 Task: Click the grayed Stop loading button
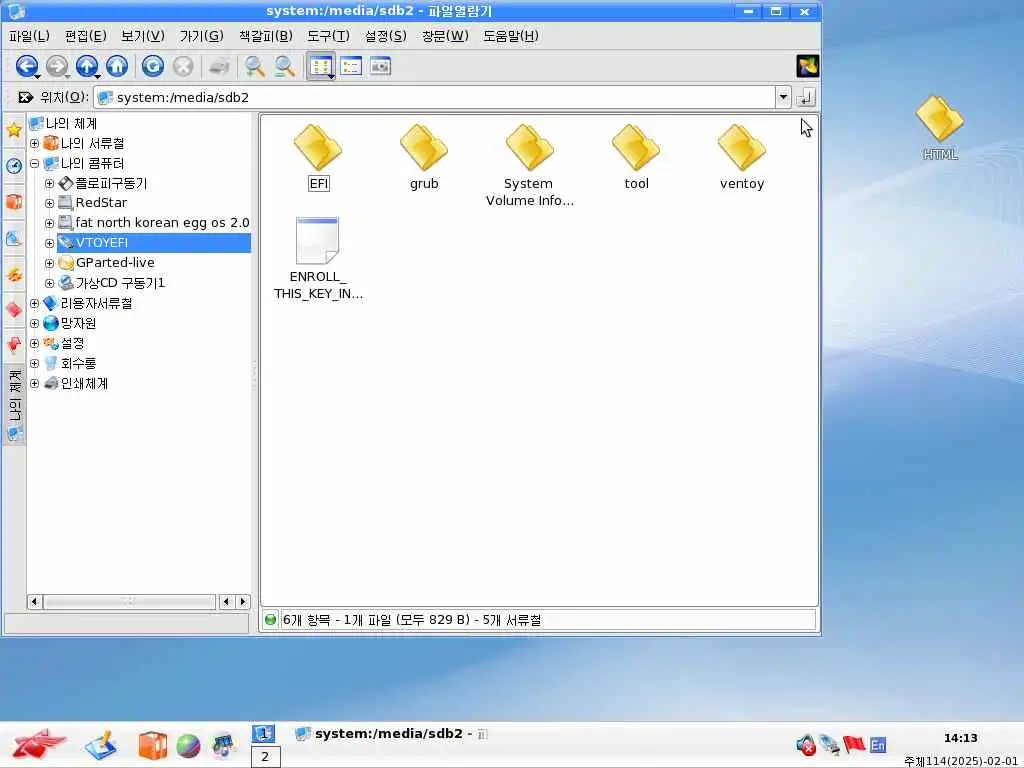(x=183, y=66)
